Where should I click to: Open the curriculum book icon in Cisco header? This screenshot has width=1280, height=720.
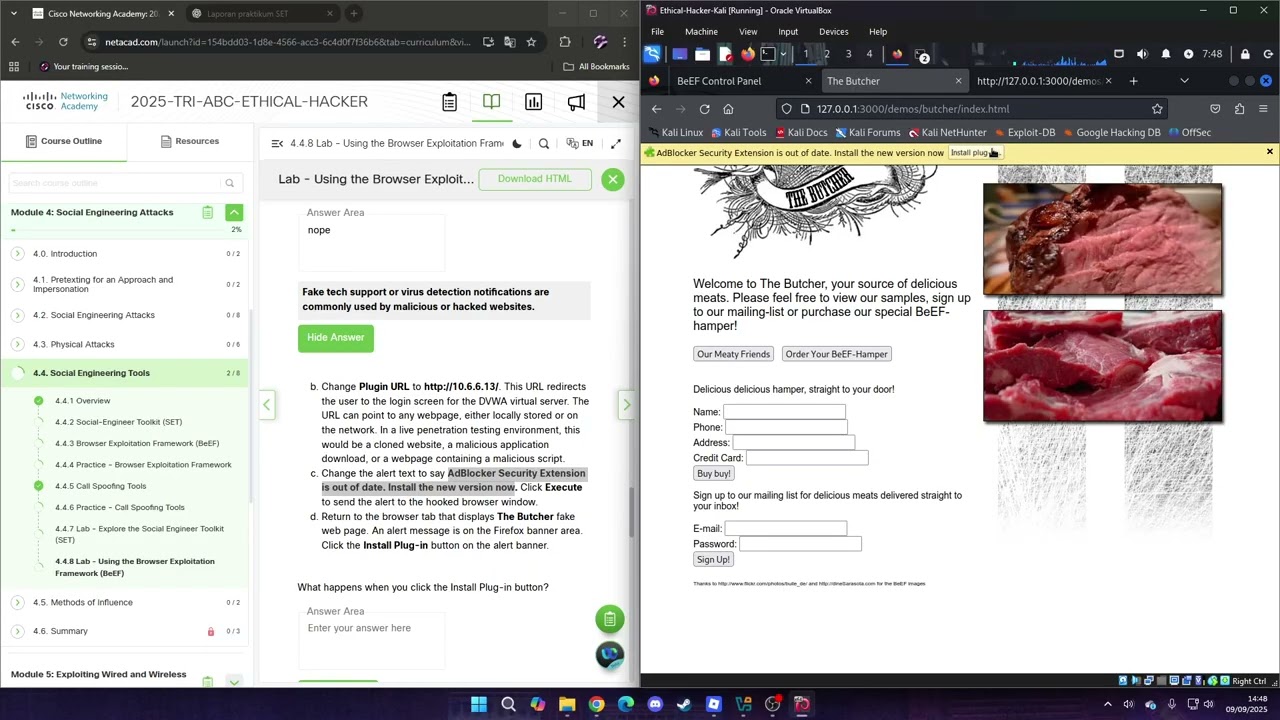click(x=491, y=102)
